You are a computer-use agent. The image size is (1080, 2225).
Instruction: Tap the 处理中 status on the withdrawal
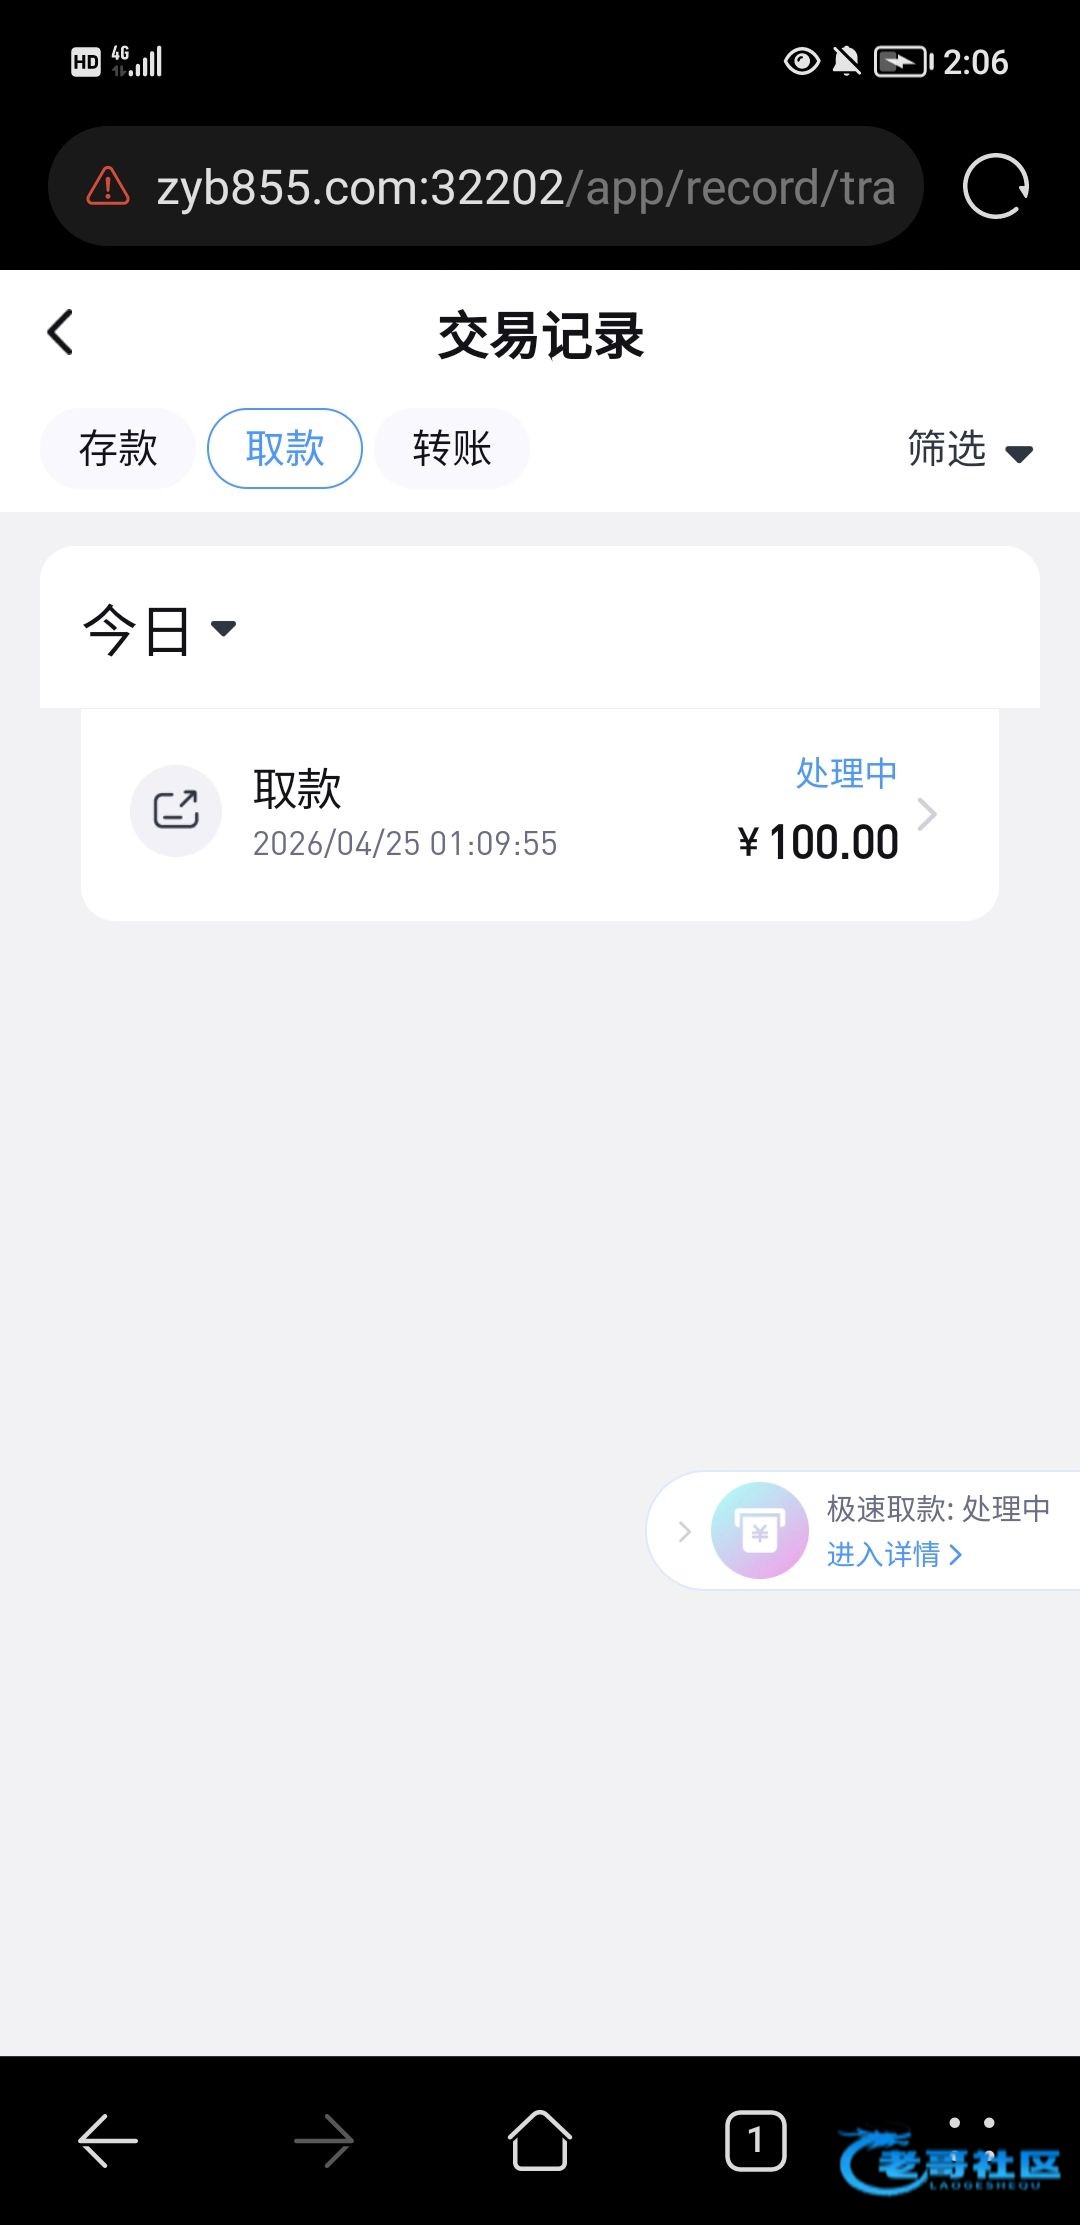point(846,773)
